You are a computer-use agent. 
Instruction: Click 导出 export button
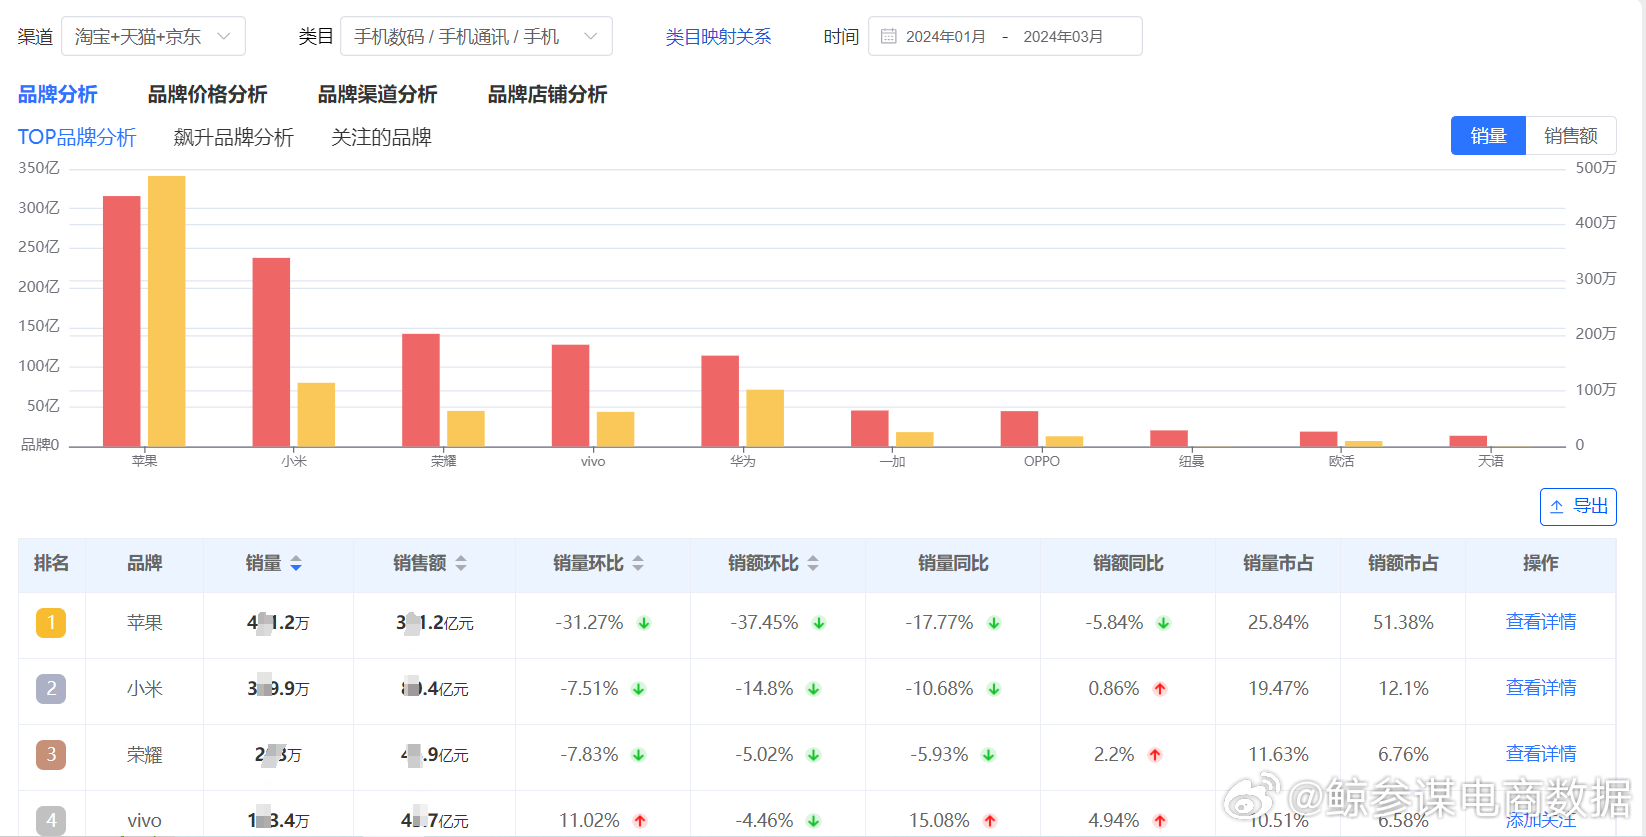pos(1578,506)
